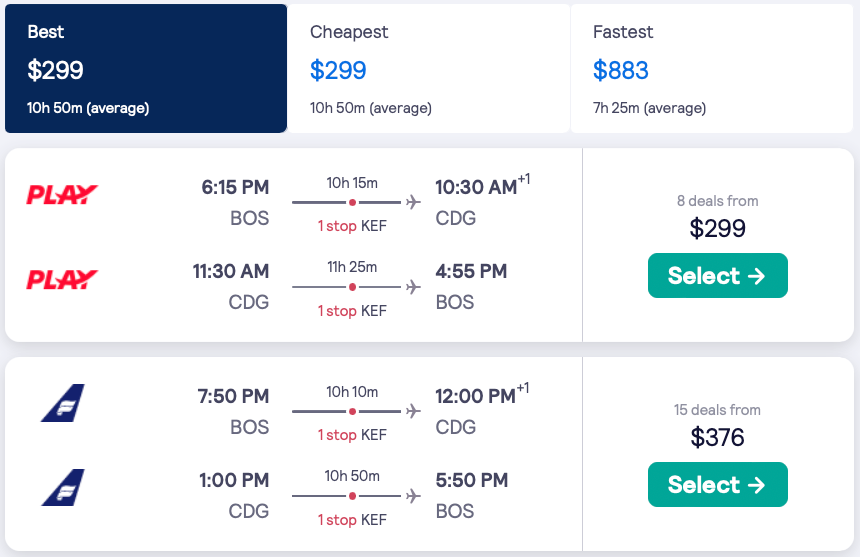Switch to the Best sorting tab

click(x=146, y=69)
